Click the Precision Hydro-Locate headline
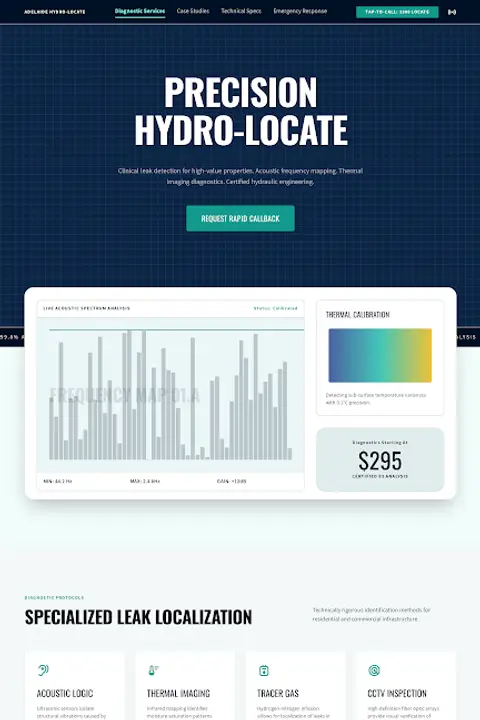This screenshot has height=720, width=480. click(x=241, y=111)
